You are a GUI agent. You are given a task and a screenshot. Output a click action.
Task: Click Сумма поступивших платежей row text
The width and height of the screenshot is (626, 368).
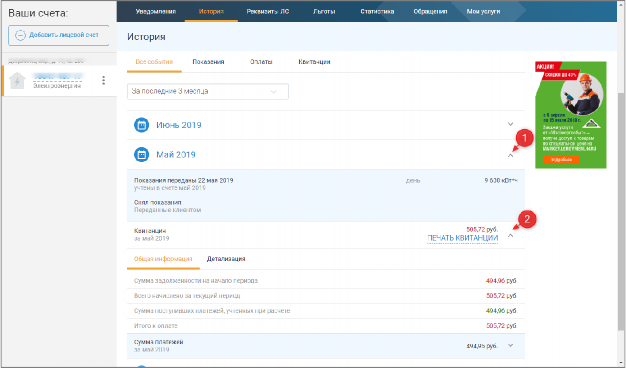tap(212, 311)
